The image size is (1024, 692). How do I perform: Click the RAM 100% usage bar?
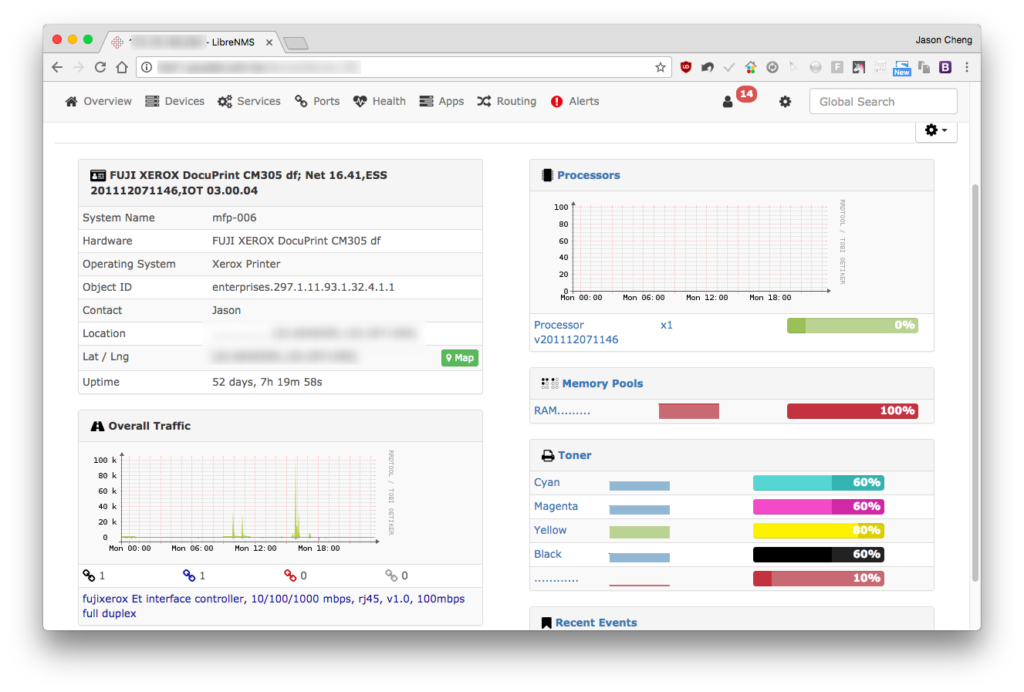click(852, 411)
